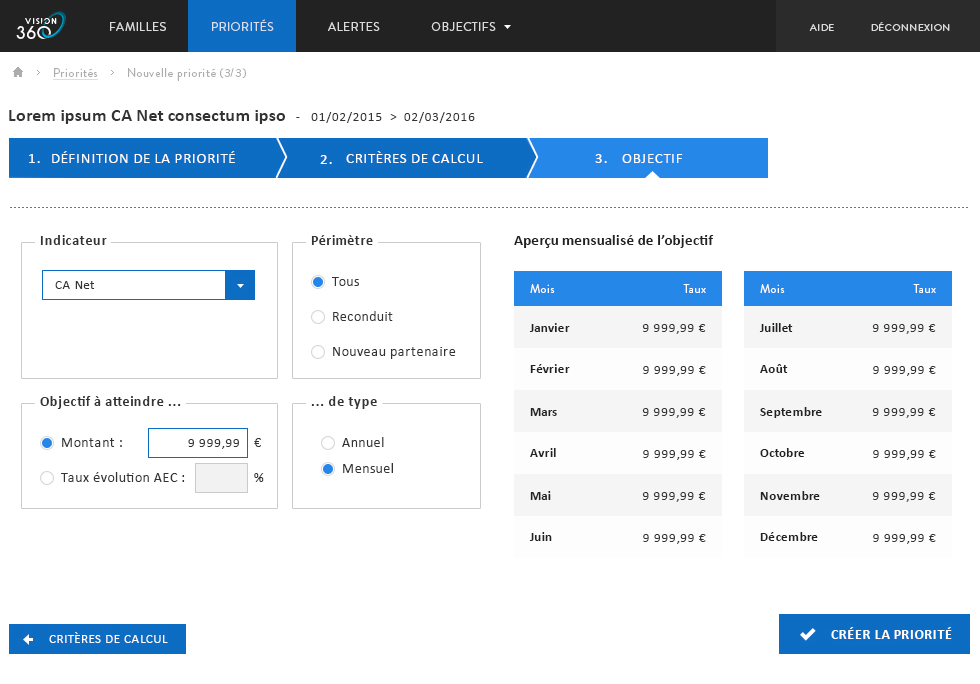Click Déconnexion to log out
Image resolution: width=980 pixels, height=684 pixels.
(910, 27)
